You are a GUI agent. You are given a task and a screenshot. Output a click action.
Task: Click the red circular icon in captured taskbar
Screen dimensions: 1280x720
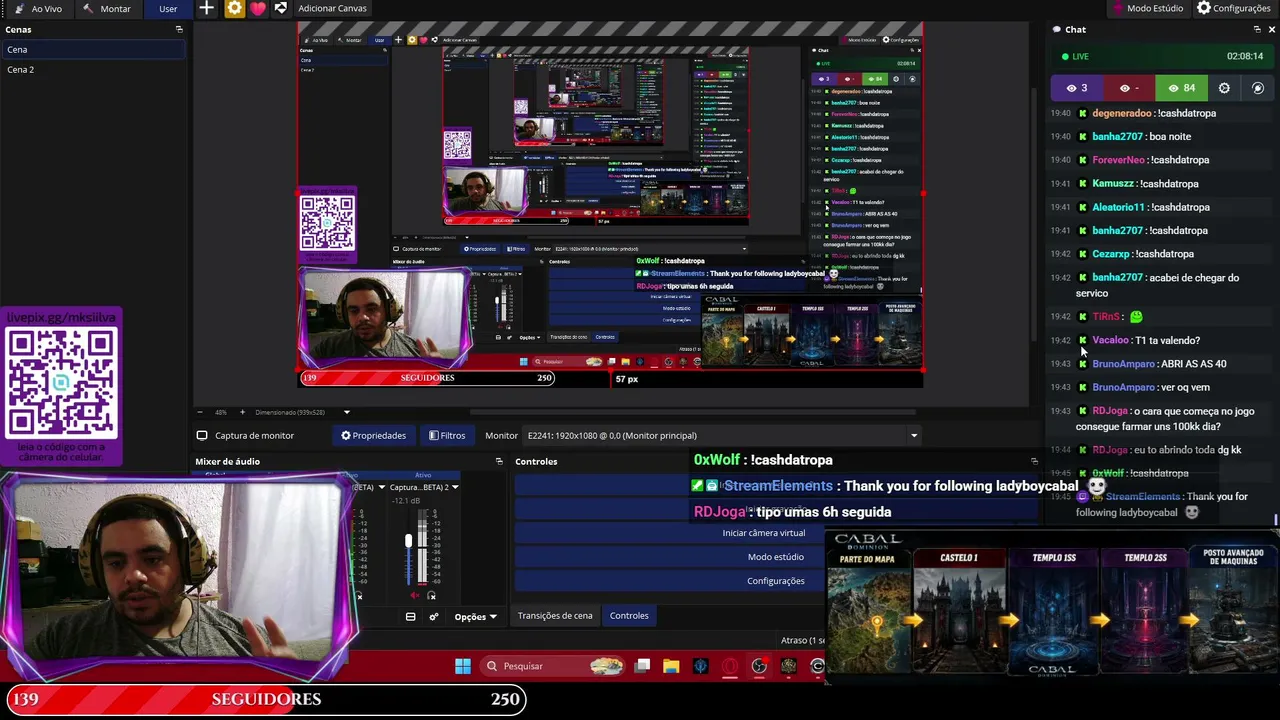[x=730, y=666]
